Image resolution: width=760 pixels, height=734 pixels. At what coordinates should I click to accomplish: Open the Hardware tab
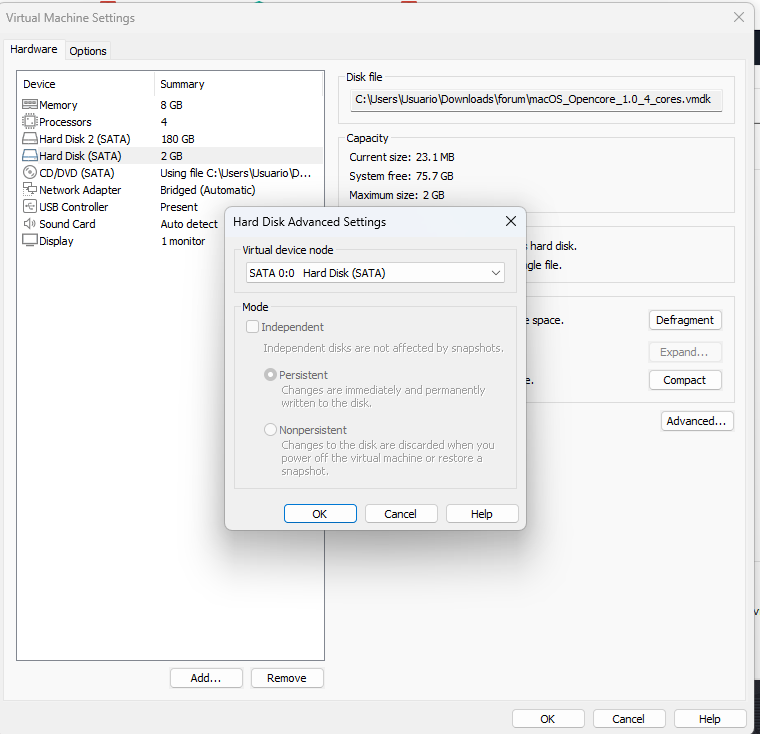(34, 50)
